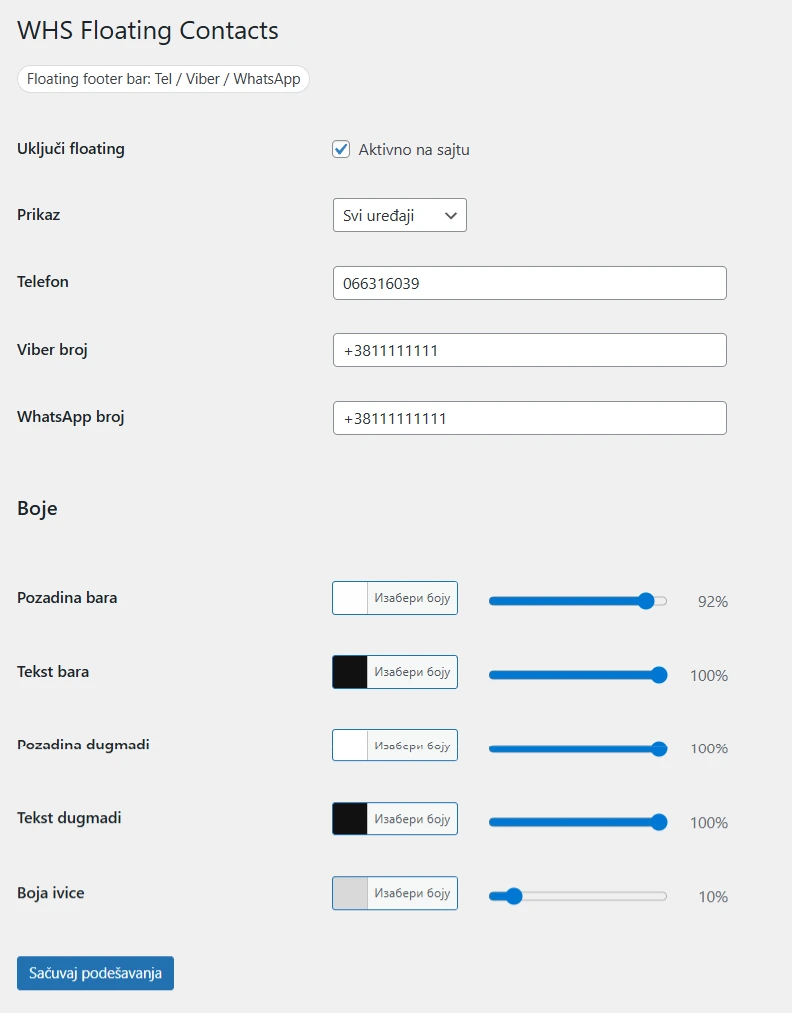Click the Pozadina bara opacity slider handle

click(646, 601)
